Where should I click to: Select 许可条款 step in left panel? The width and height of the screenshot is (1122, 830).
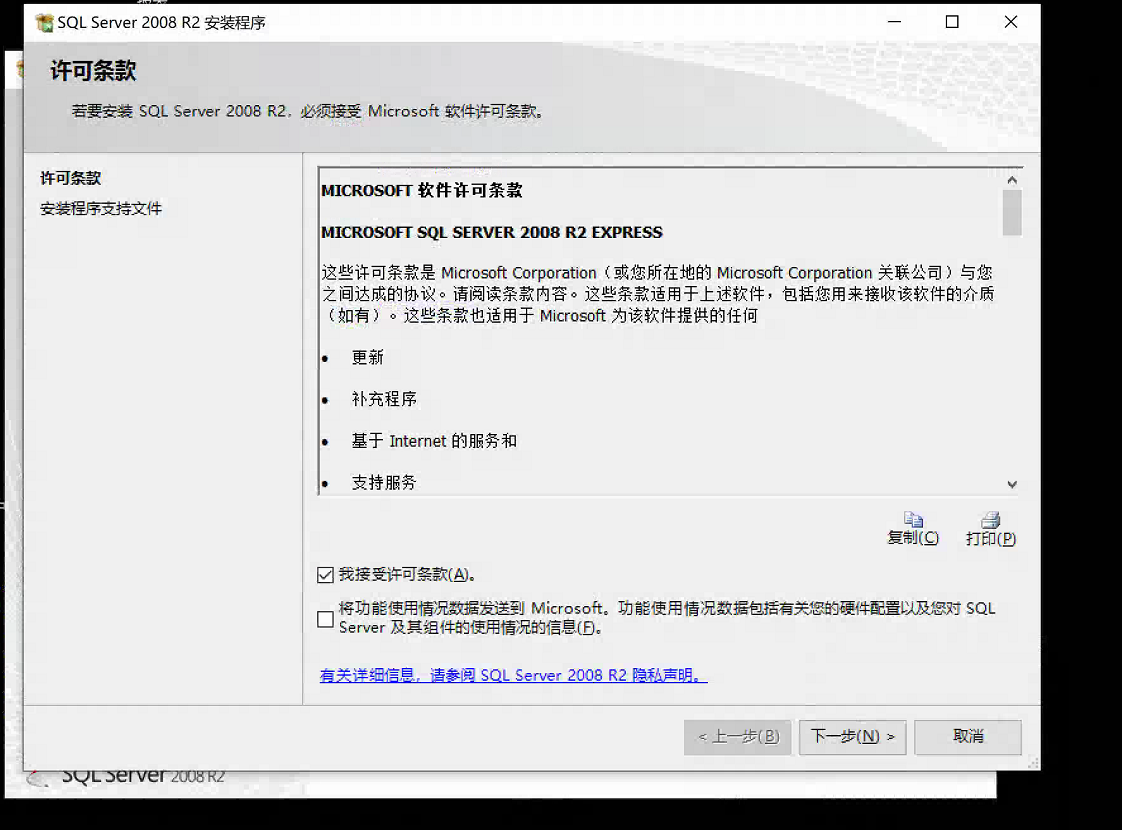point(71,178)
